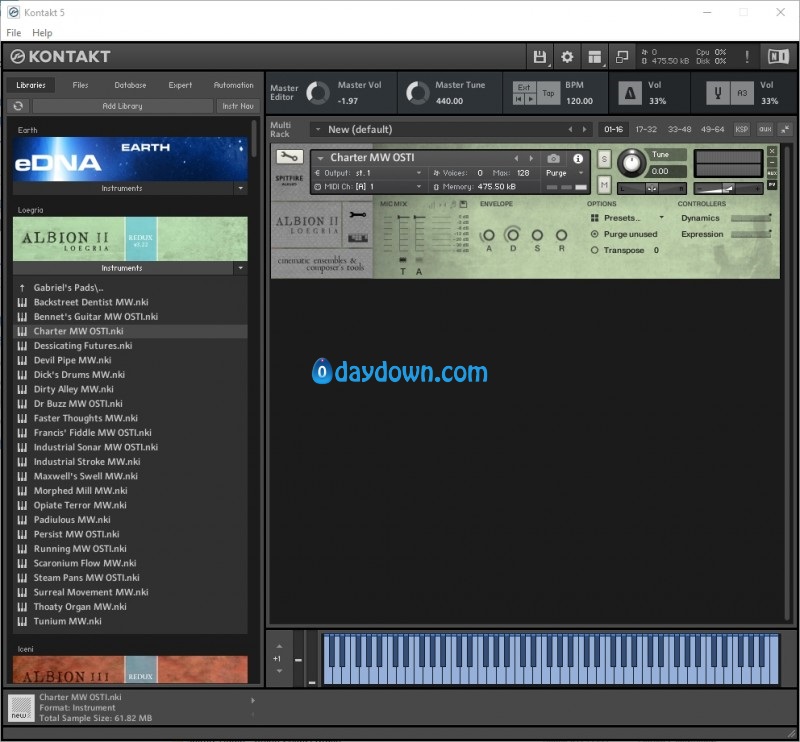
Task: Switch to the Libraries tab
Action: [x=31, y=85]
